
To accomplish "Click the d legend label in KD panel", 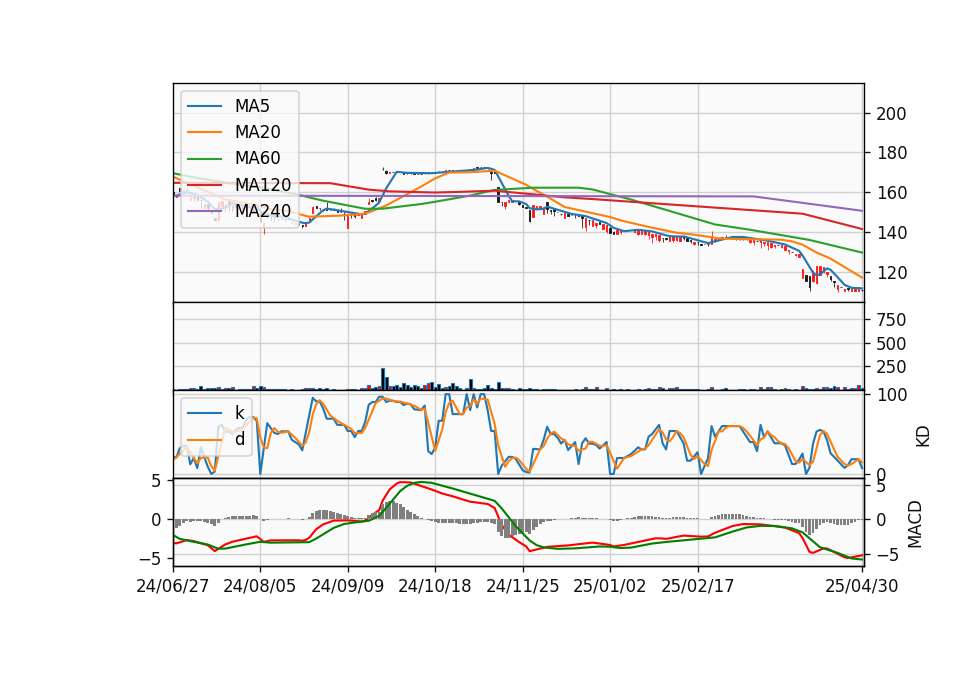I will (x=240, y=439).
